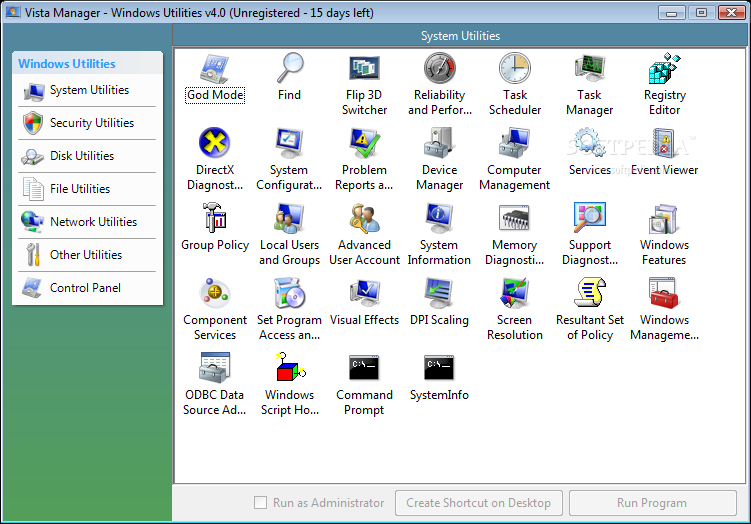The image size is (751, 524).
Task: Select Windows Script Host icon
Action: (x=290, y=367)
